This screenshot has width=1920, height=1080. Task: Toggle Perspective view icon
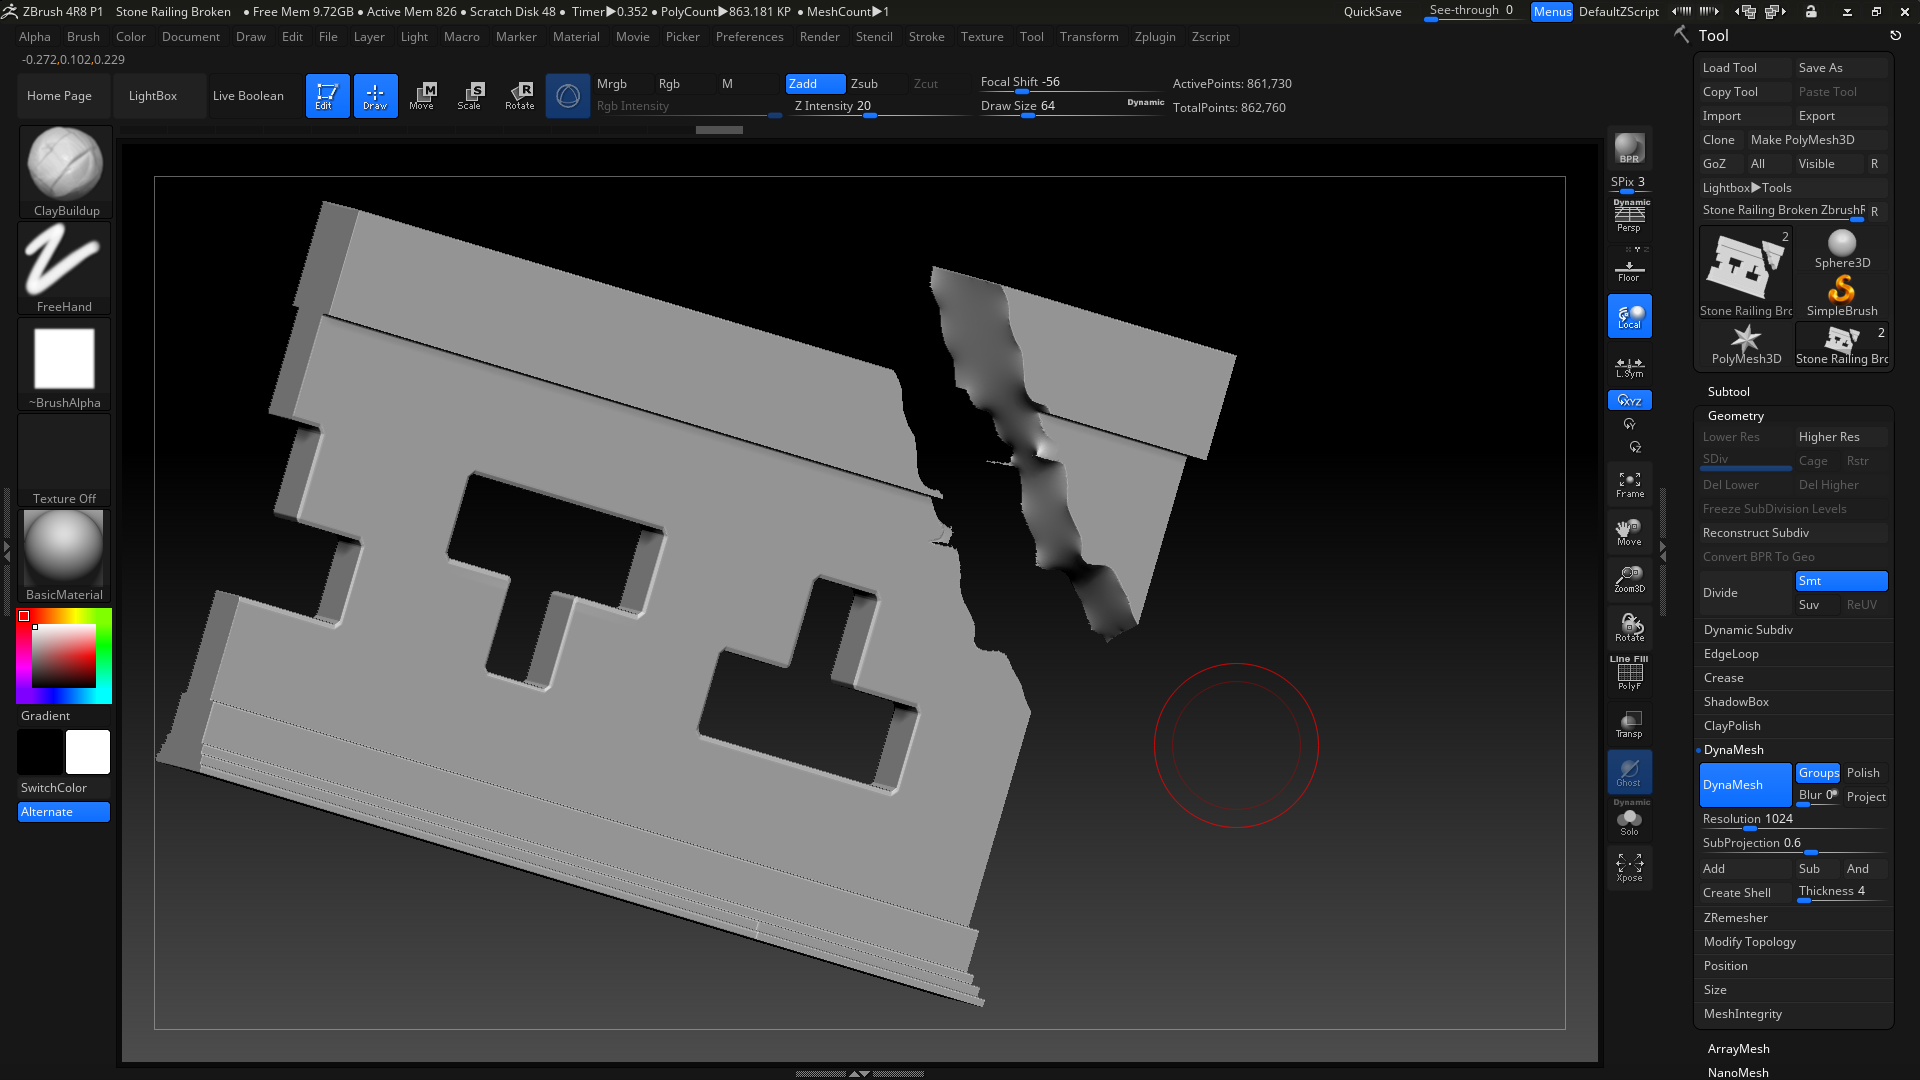tap(1629, 216)
